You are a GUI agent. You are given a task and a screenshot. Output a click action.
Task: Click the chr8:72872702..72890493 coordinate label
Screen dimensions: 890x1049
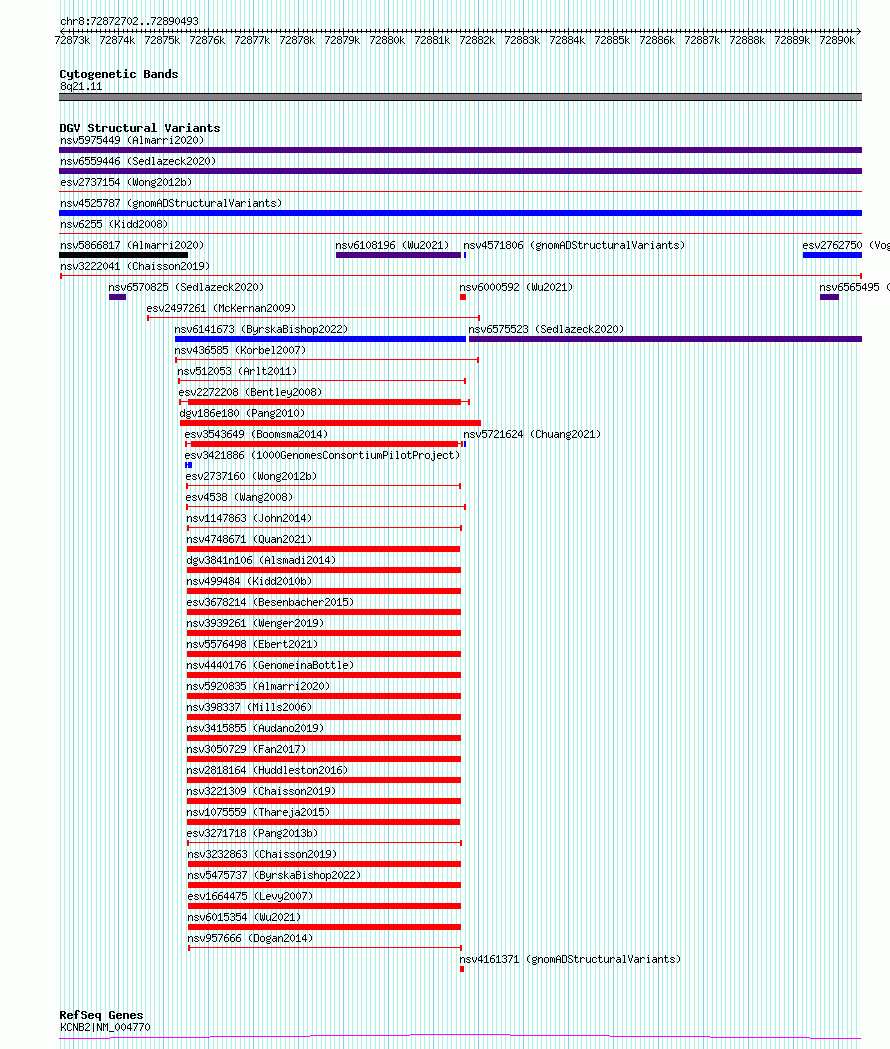(x=129, y=21)
